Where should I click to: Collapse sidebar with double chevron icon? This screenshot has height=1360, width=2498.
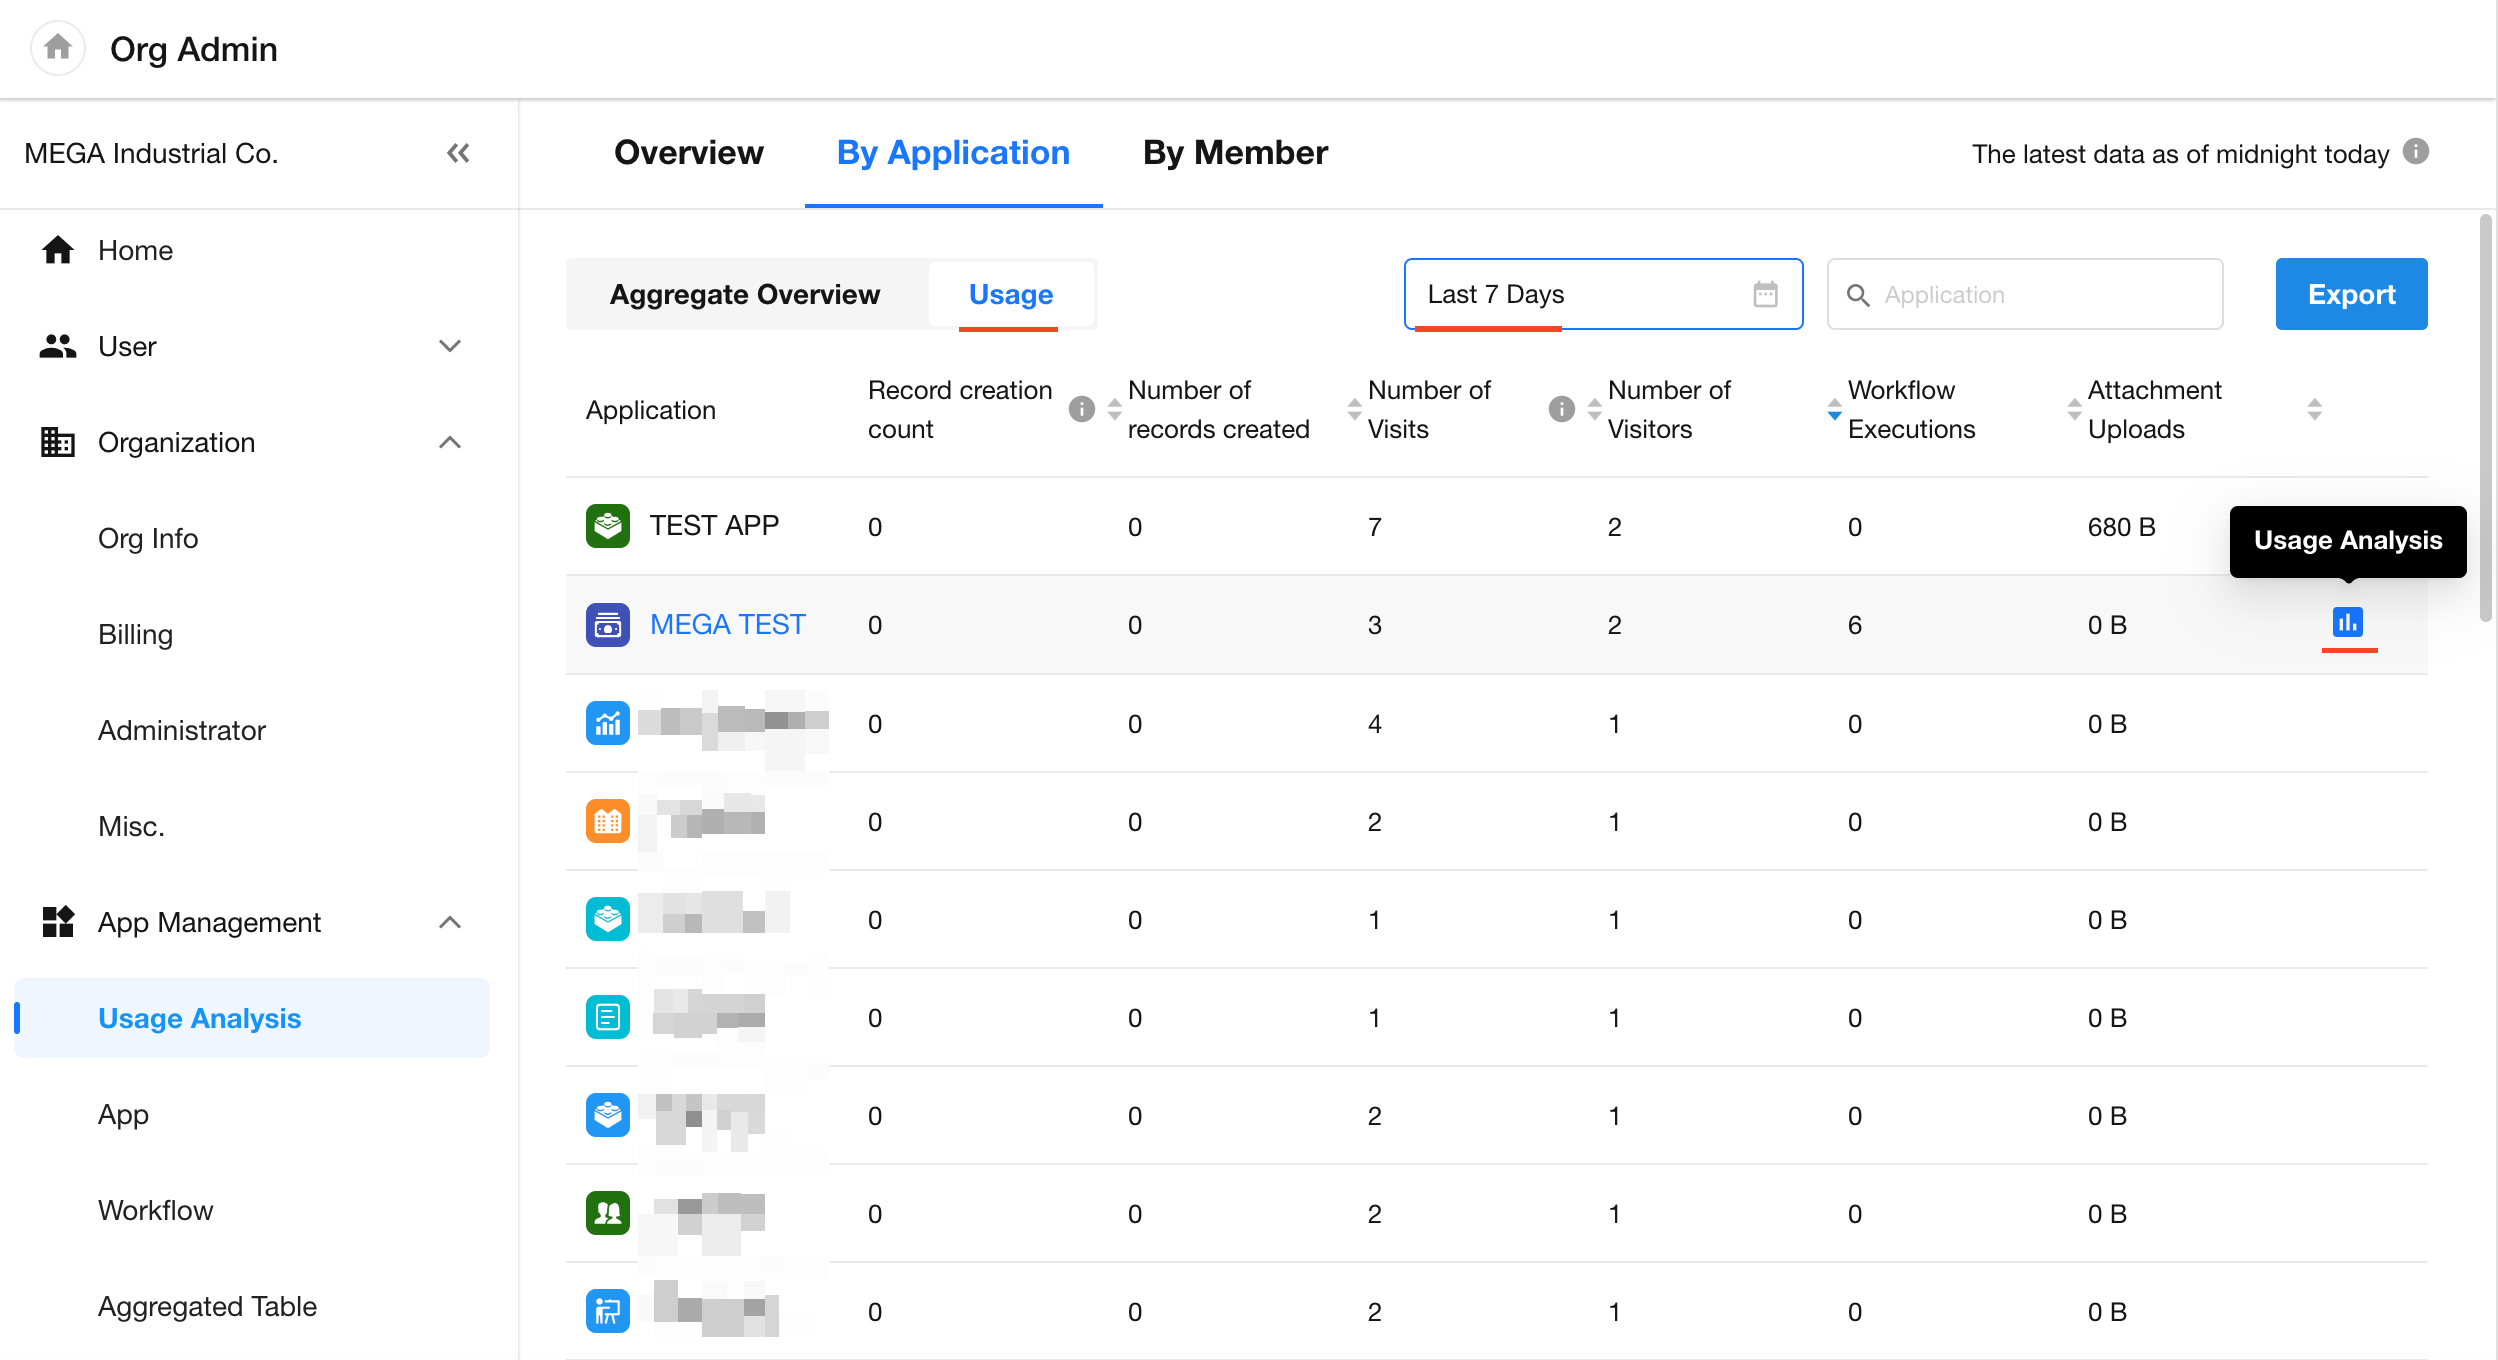coord(458,153)
